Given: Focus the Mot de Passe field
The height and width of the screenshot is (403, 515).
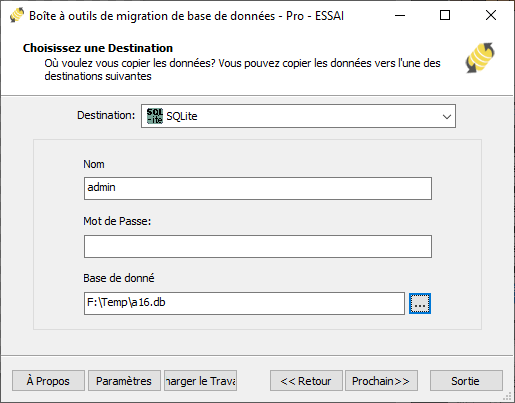Looking at the screenshot, I should click(258, 246).
